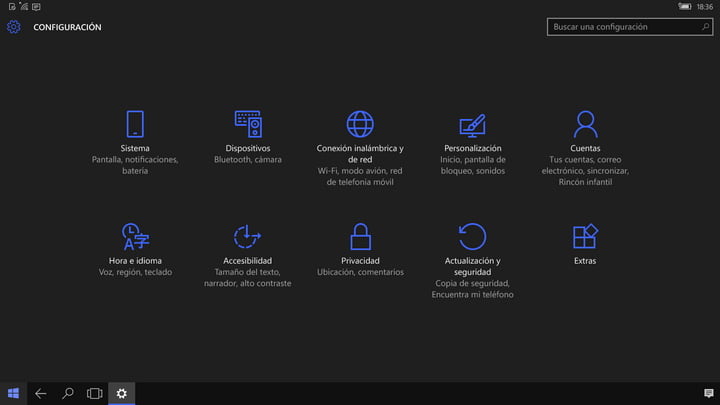Viewport: 720px width, 405px height.
Task: Open Task View in the taskbar
Action: point(94,393)
